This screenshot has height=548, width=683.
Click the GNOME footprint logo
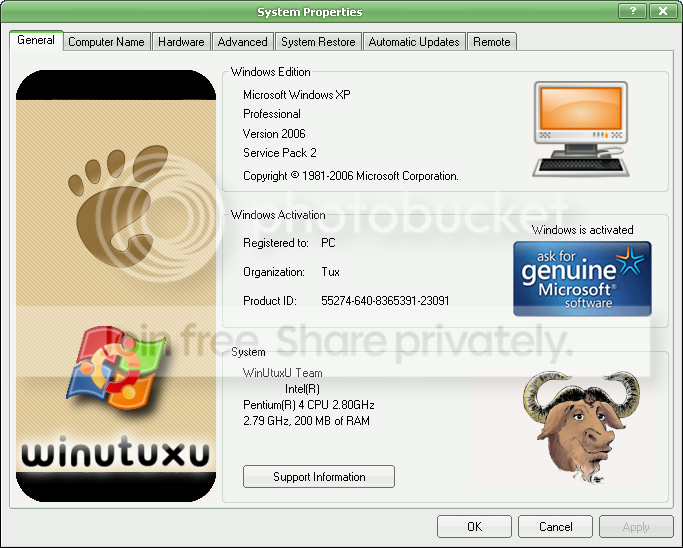click(x=118, y=206)
